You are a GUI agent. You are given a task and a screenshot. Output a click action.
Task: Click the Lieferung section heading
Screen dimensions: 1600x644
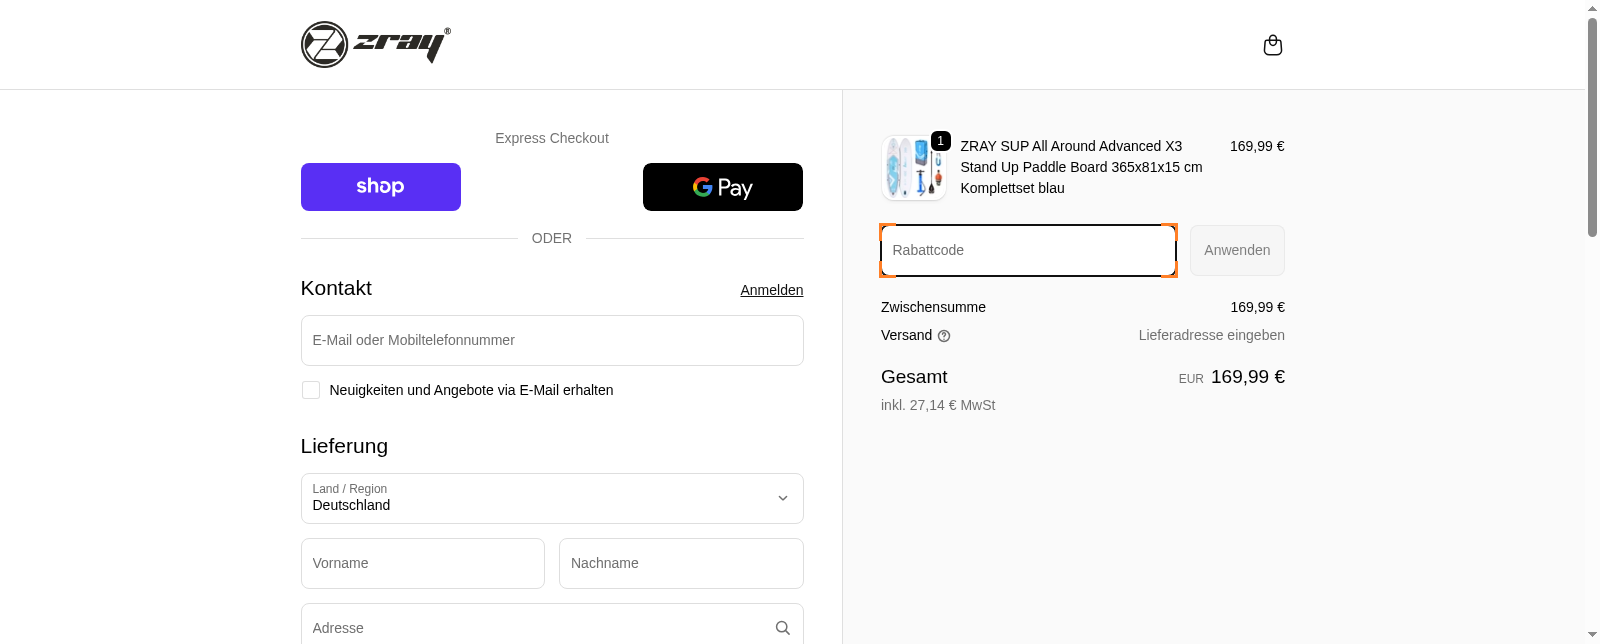(x=344, y=446)
